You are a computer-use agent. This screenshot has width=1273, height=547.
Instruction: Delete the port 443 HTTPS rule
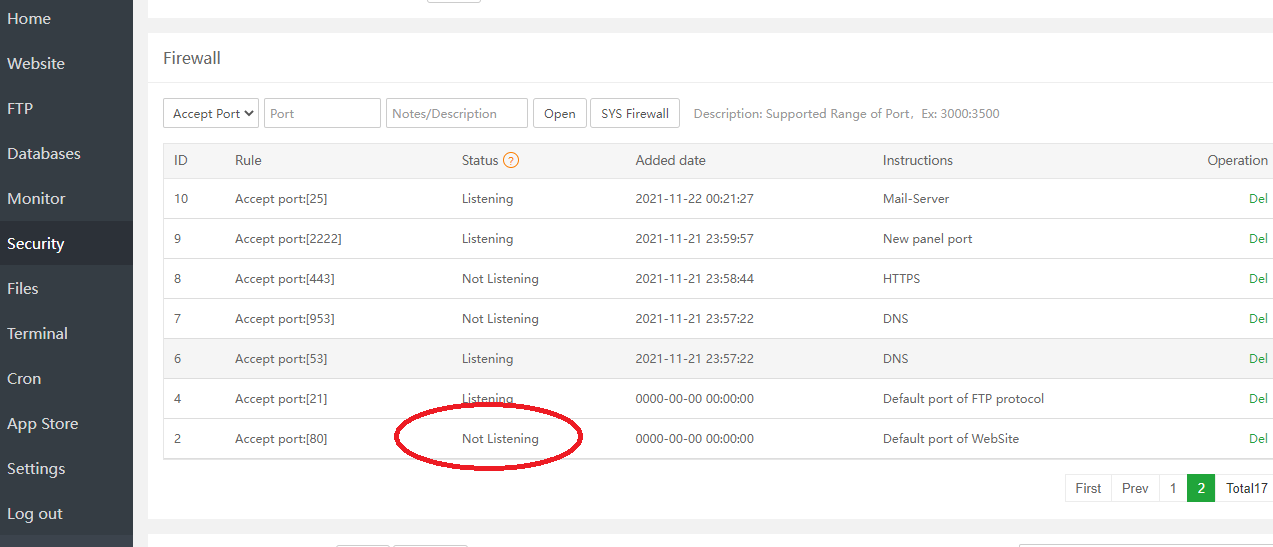coord(1258,279)
